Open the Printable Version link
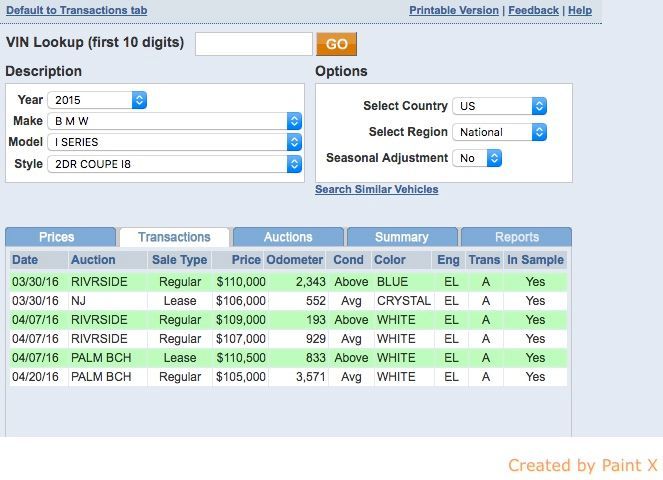The height and width of the screenshot is (480, 663). point(453,10)
